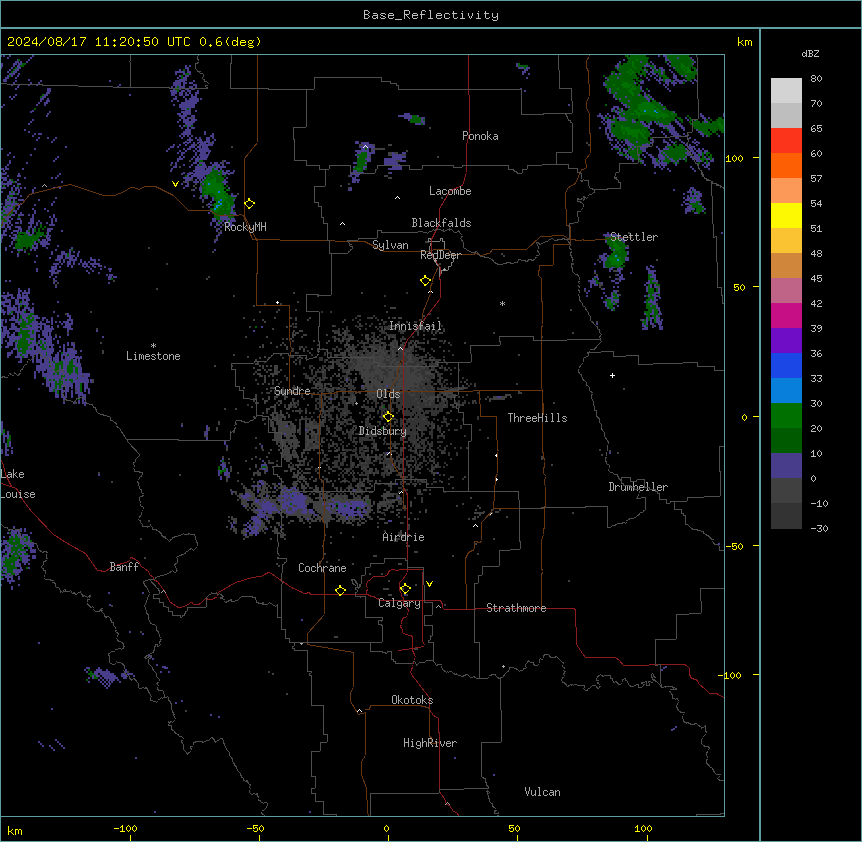Screen dimensions: 862x842
Task: Click the Didsbury town label
Action: point(383,431)
